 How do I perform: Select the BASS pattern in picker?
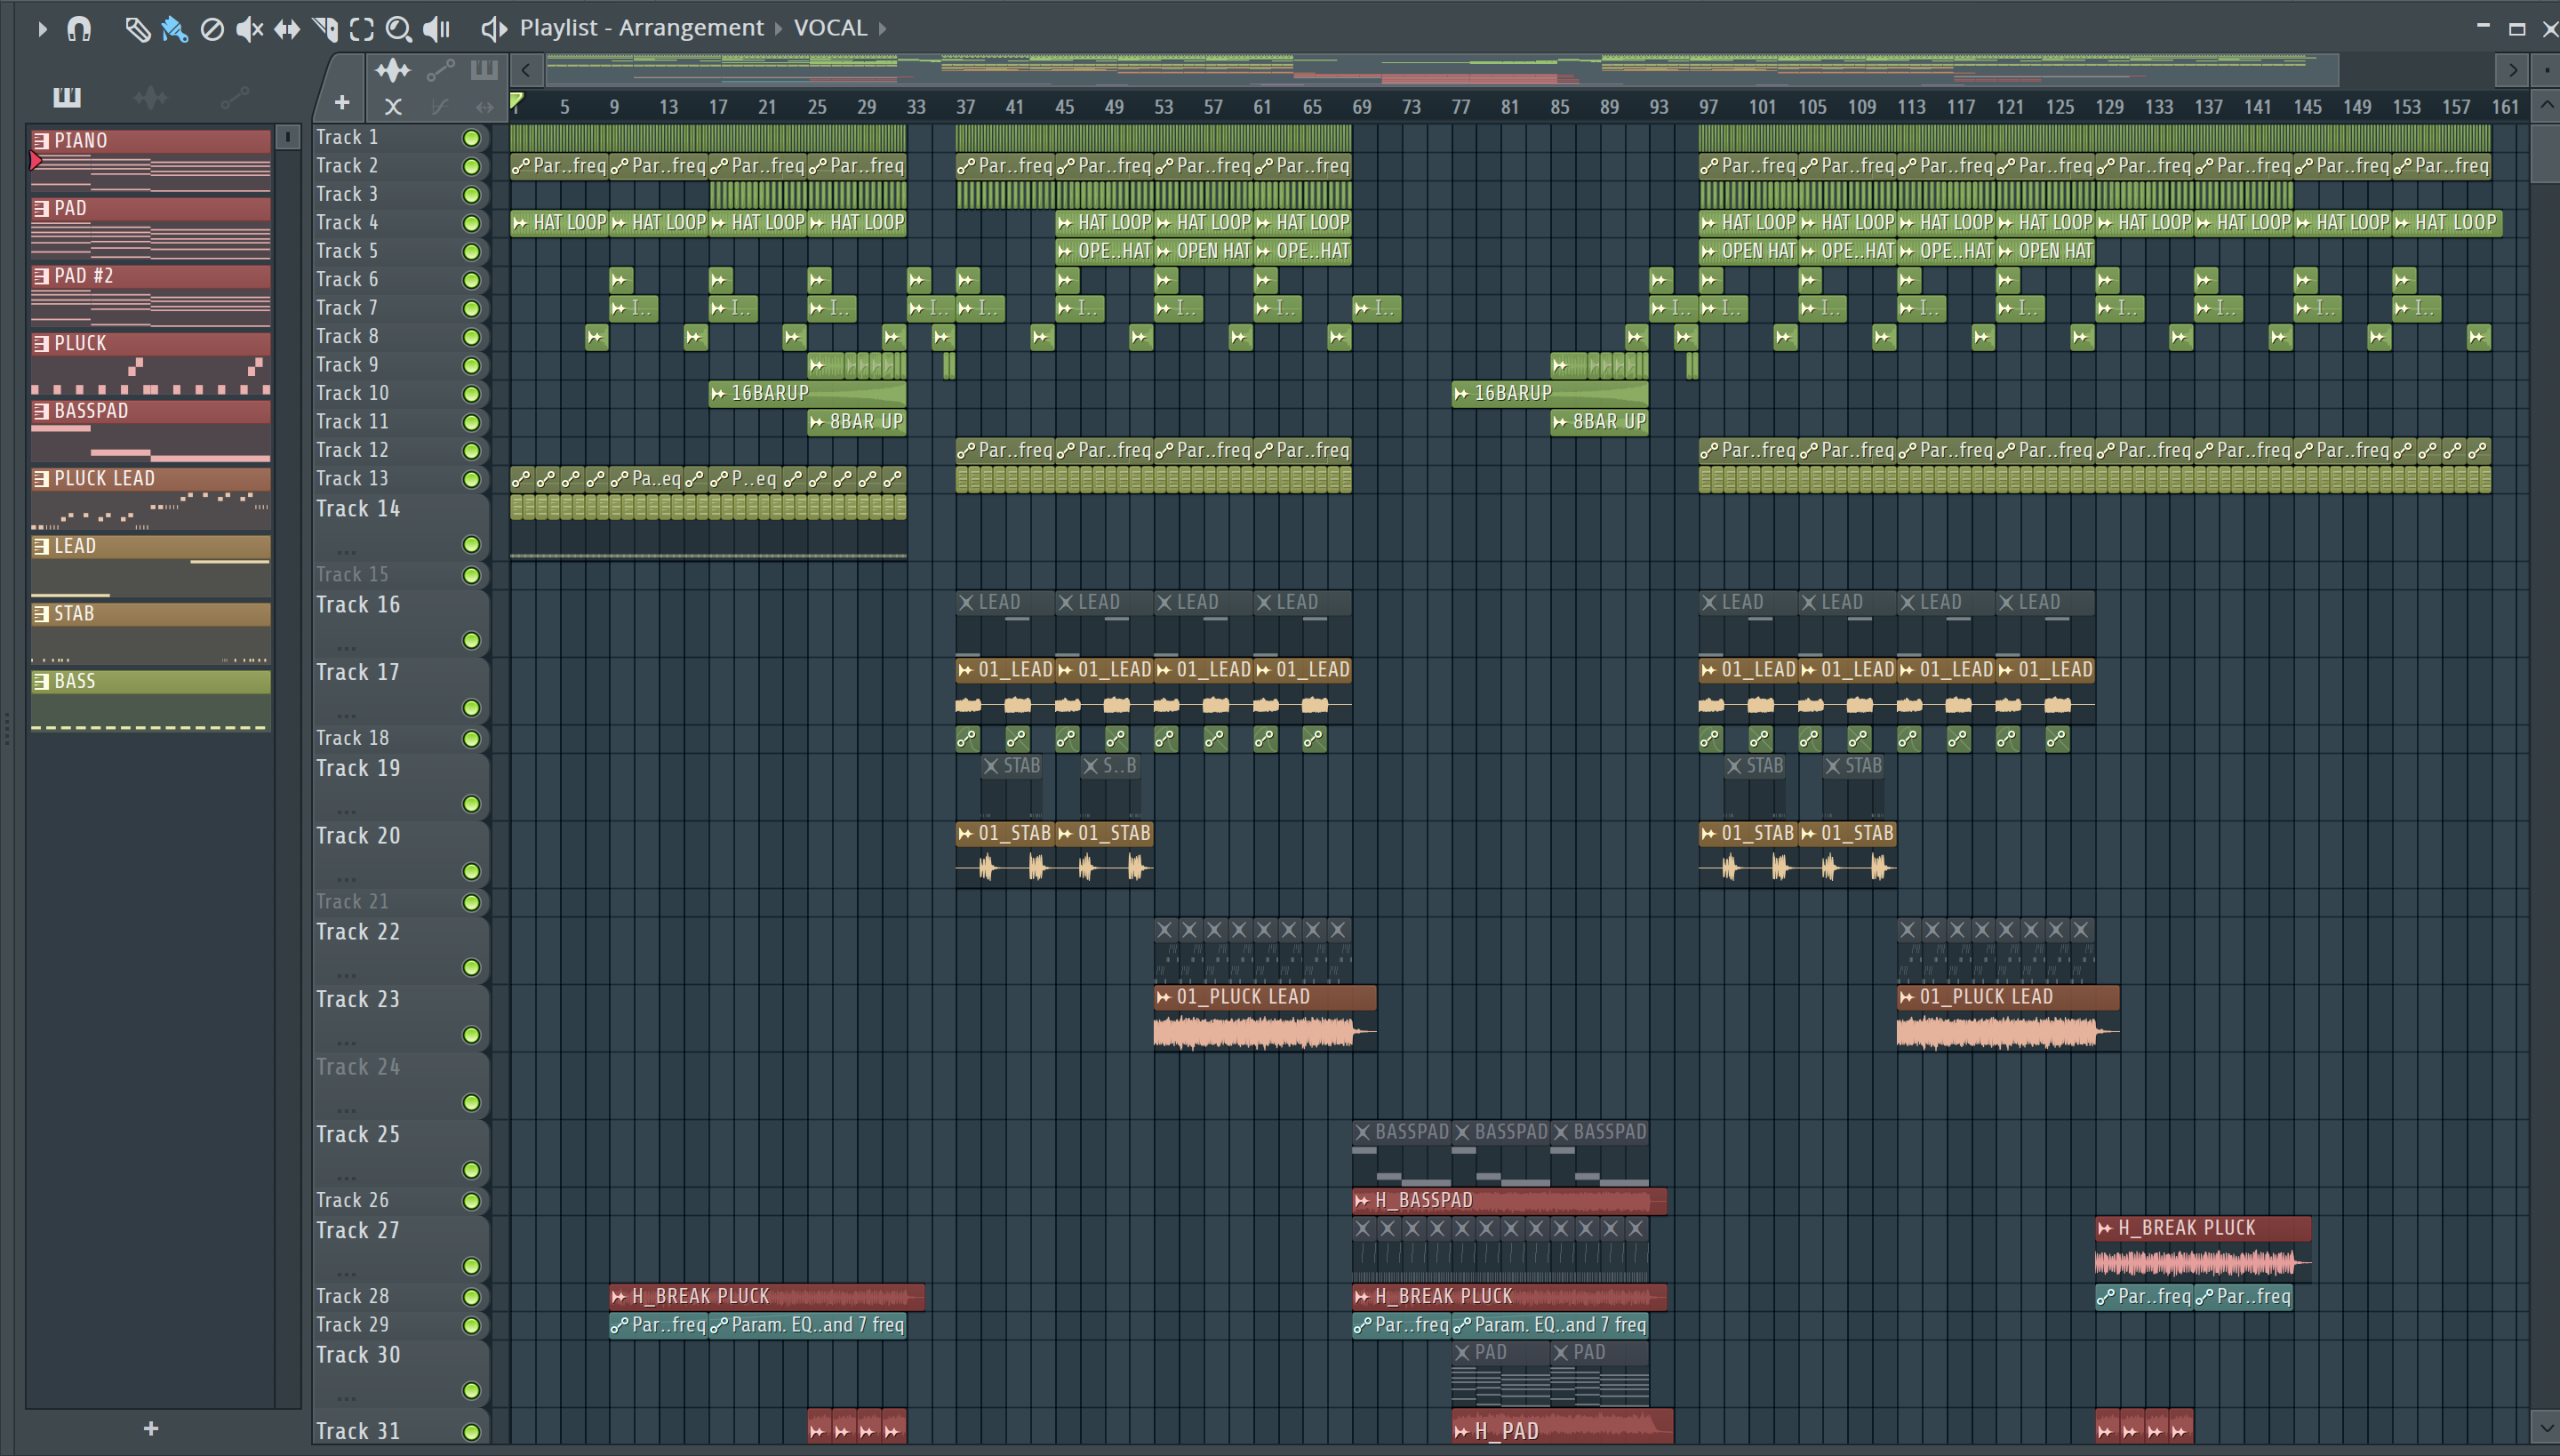pos(151,701)
